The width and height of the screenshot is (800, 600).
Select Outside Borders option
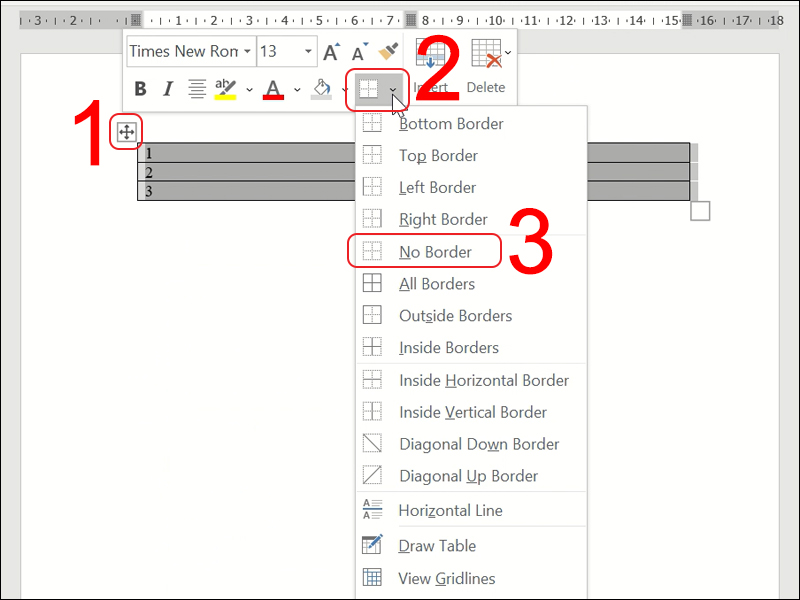pyautogui.click(x=455, y=316)
